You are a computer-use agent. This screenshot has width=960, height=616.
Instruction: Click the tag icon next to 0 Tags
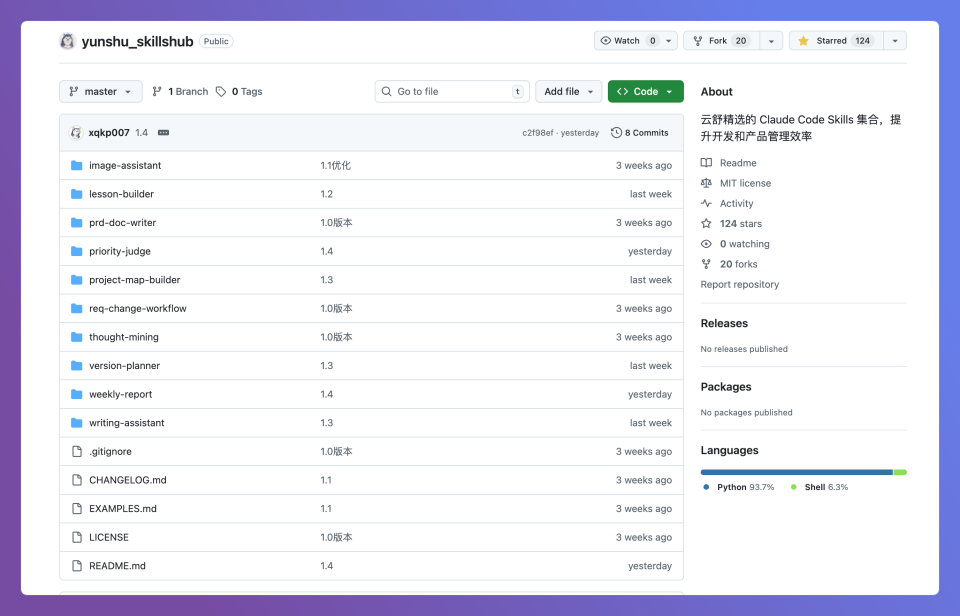pyautogui.click(x=221, y=91)
